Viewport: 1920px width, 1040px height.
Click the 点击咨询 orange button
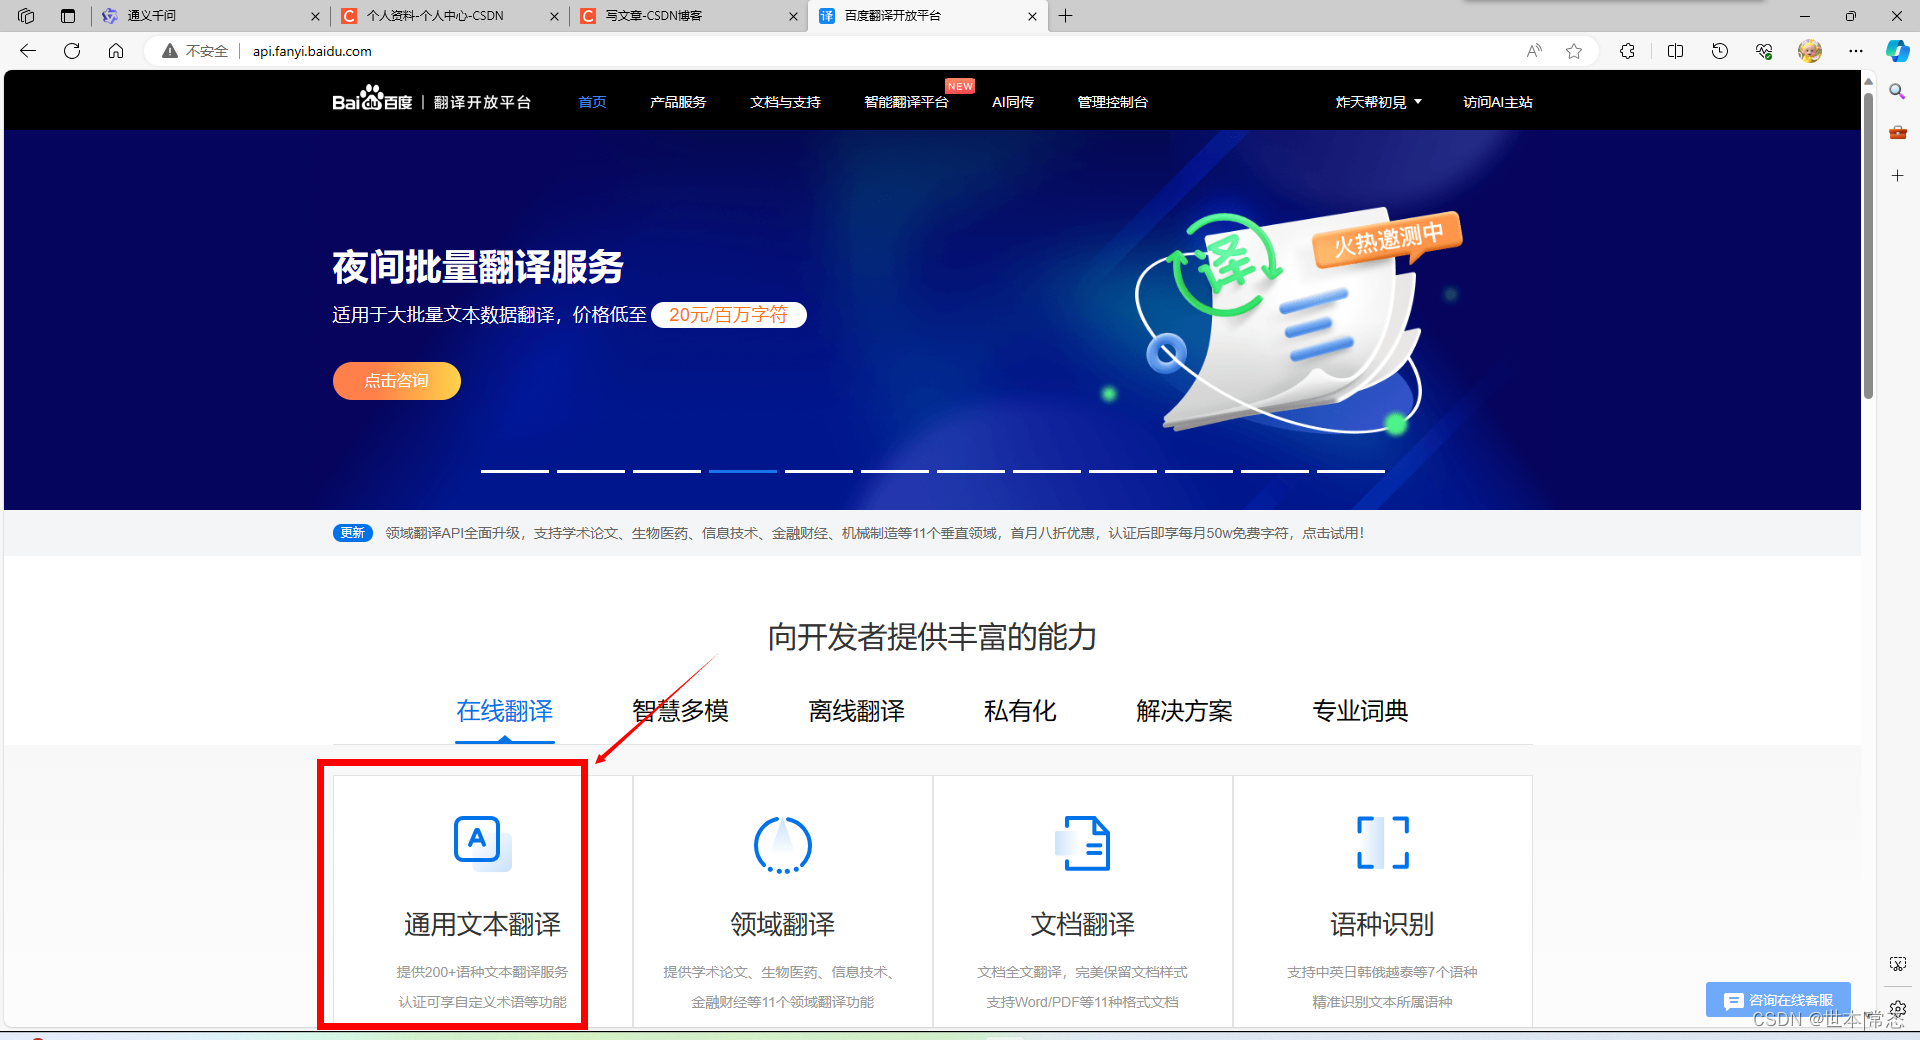click(396, 381)
